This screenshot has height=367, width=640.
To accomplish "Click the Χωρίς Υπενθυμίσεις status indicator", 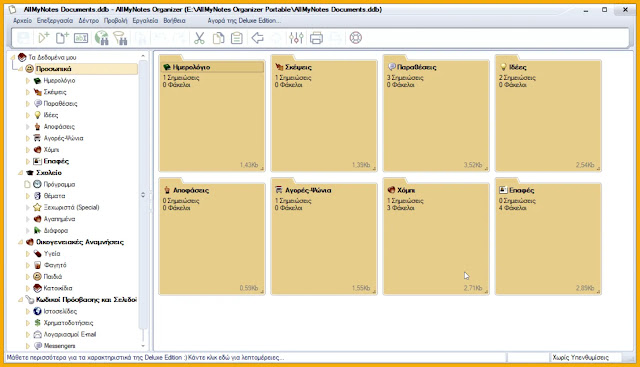I will point(580,358).
